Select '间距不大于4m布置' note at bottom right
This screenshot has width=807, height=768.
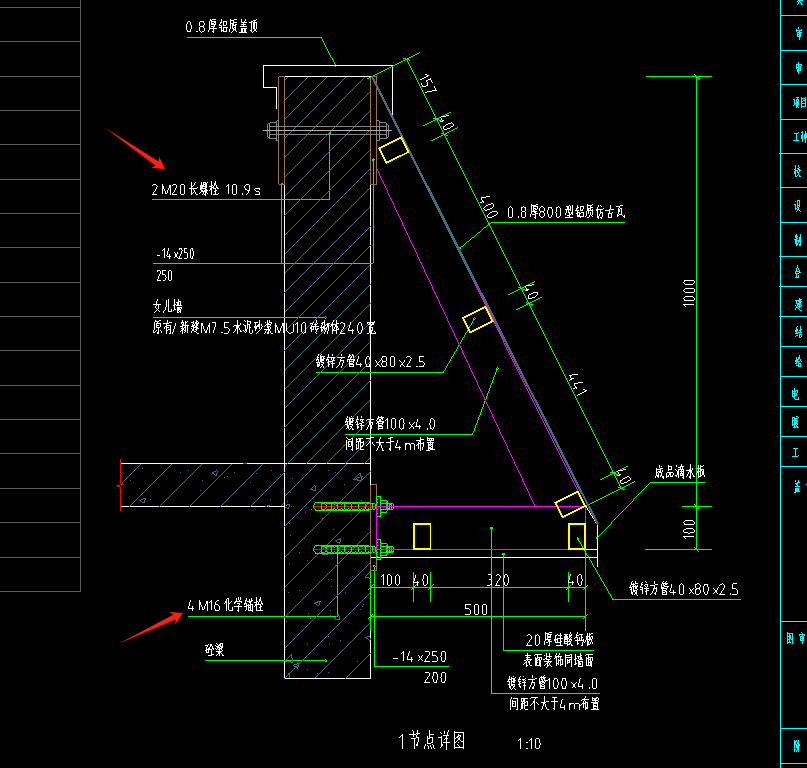click(x=554, y=704)
